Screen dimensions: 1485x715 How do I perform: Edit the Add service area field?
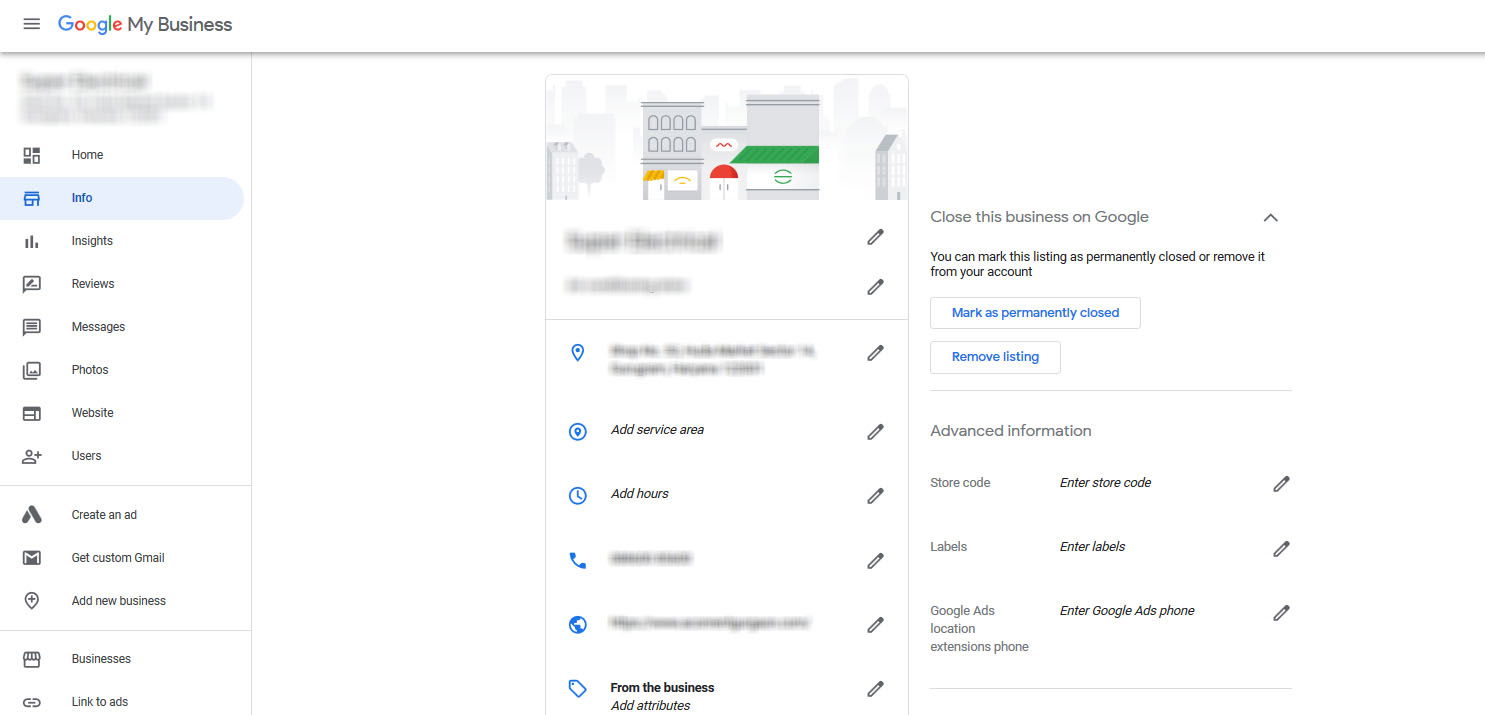(875, 431)
